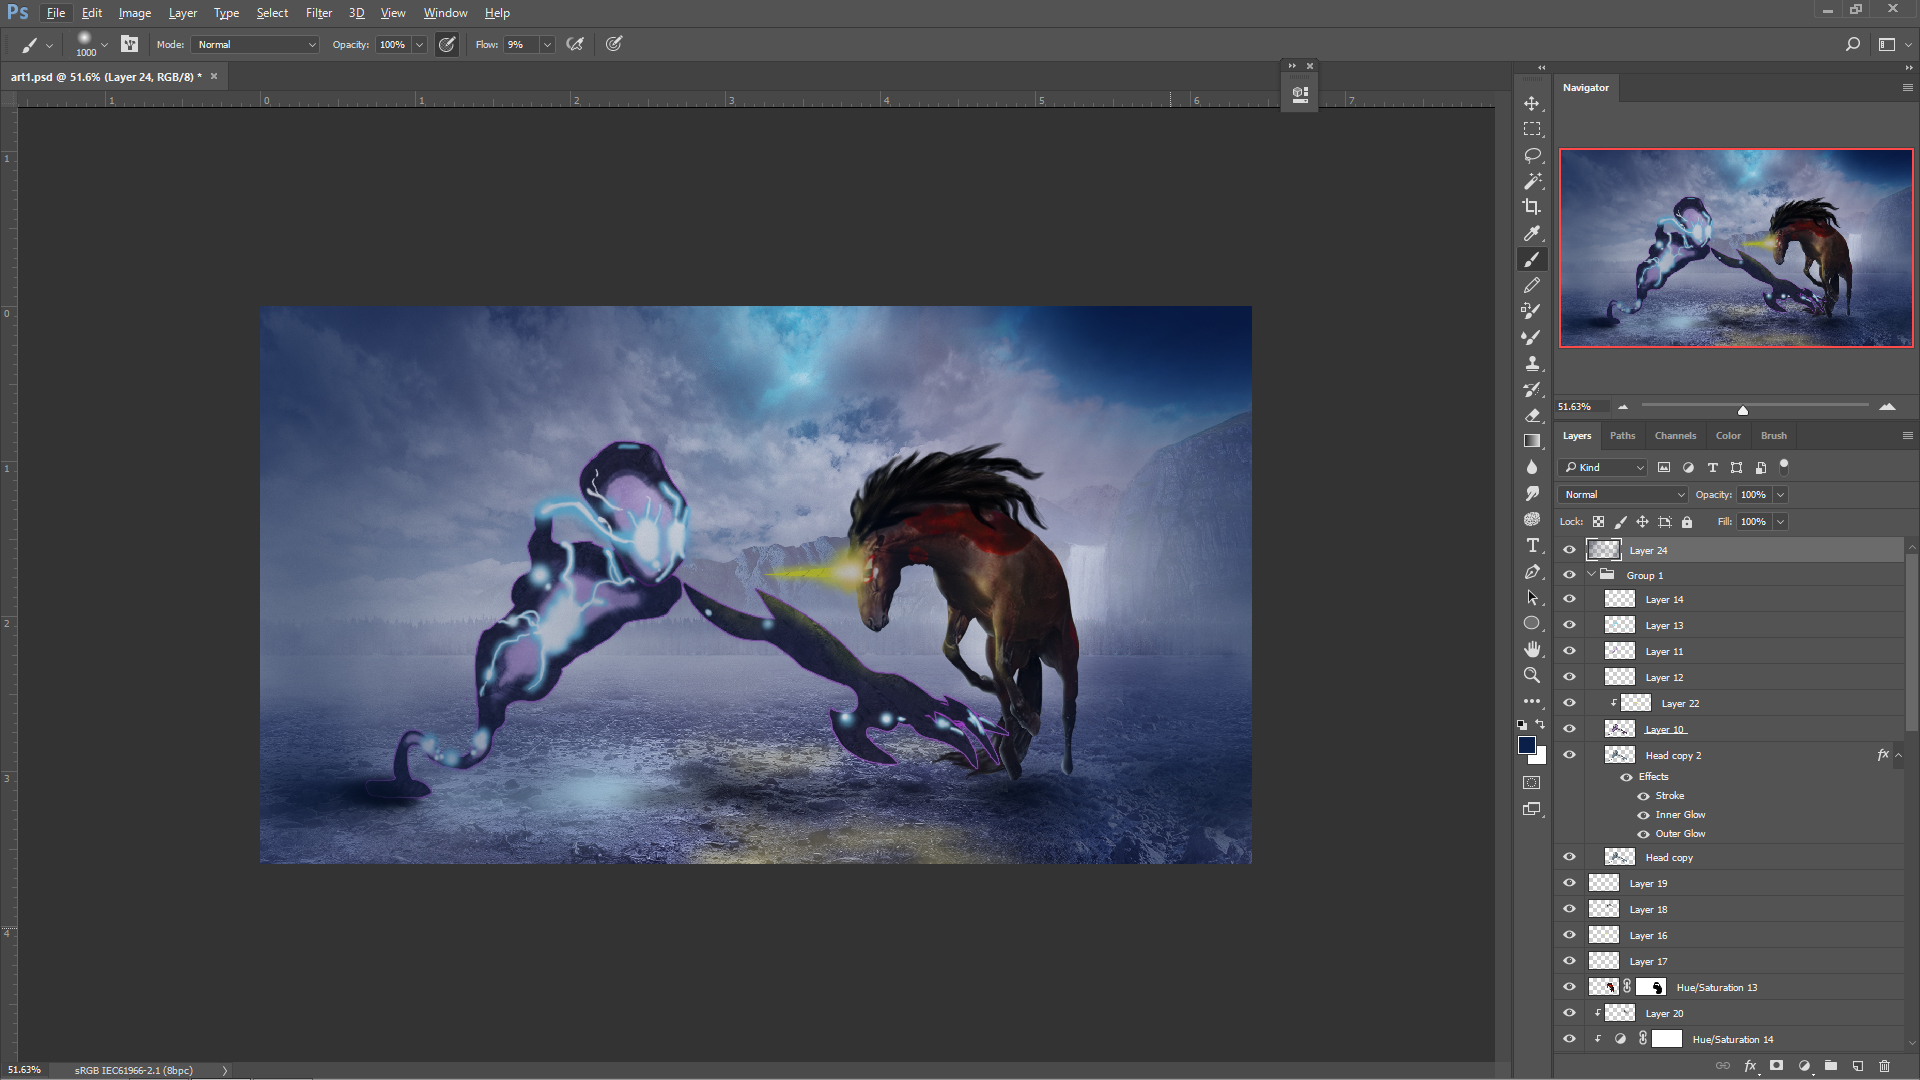
Task: Open the Filter menu
Action: [x=318, y=13]
